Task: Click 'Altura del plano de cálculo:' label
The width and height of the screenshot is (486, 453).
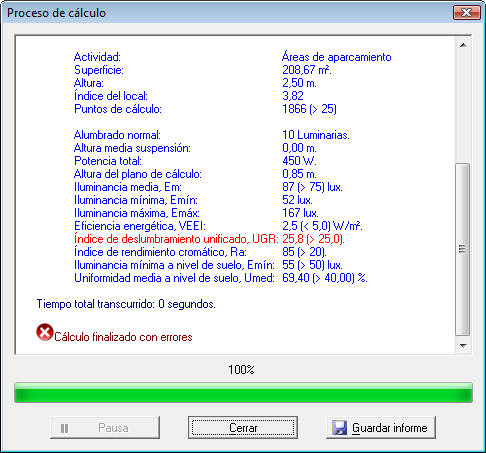Action: pyautogui.click(x=138, y=174)
